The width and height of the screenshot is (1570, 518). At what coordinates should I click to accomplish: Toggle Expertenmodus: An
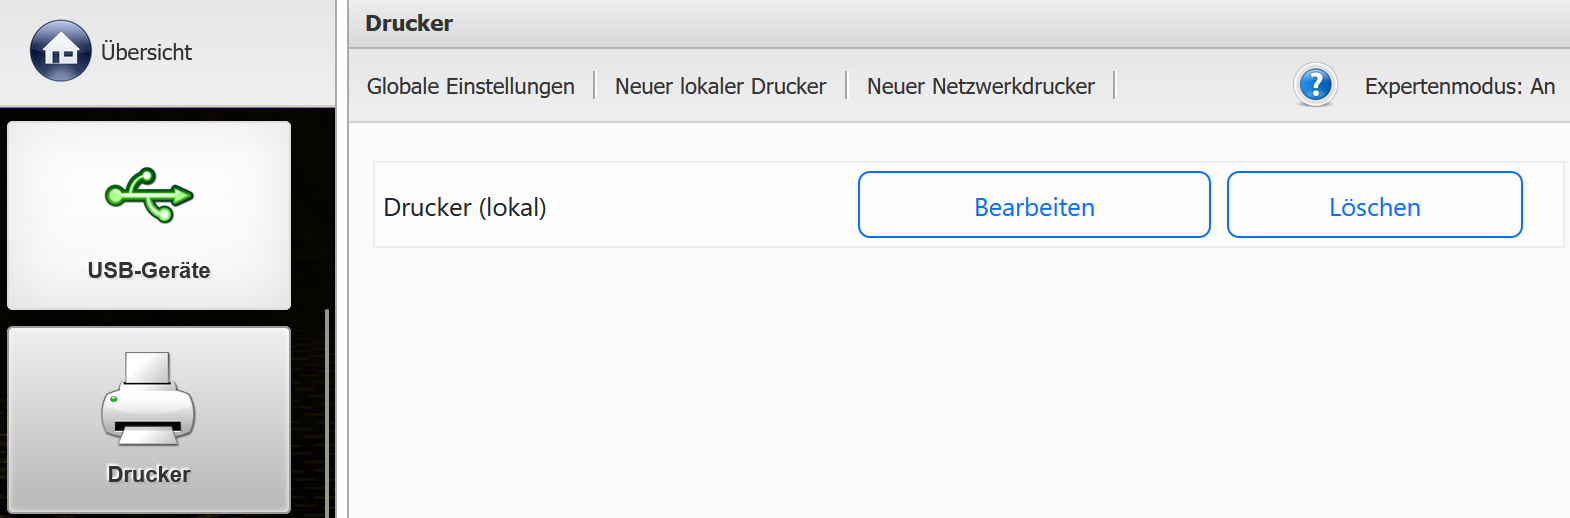click(1459, 86)
